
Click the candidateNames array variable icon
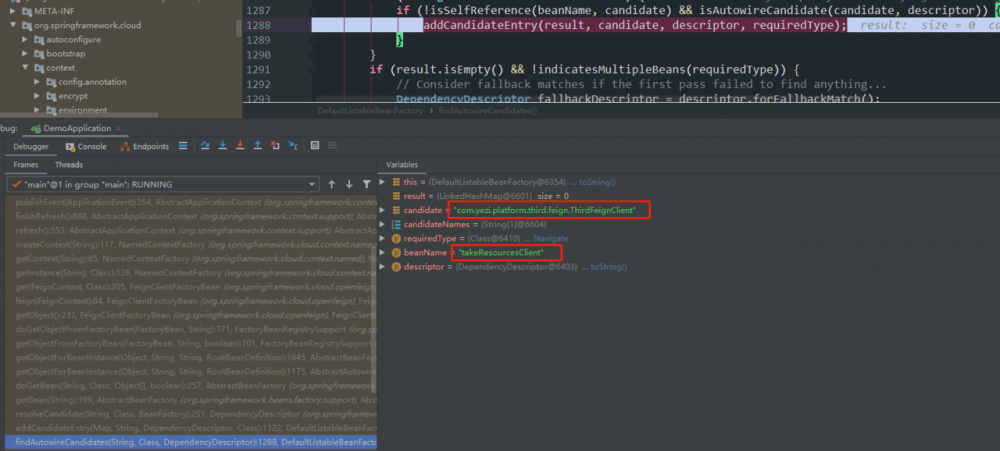tap(396, 225)
